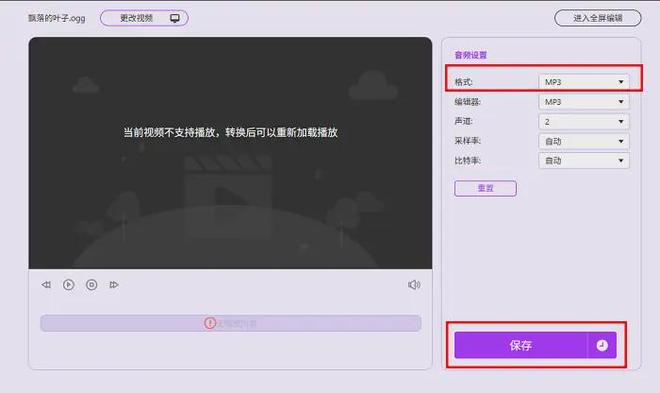
Task: Click the 更改视频 button
Action: click(144, 18)
